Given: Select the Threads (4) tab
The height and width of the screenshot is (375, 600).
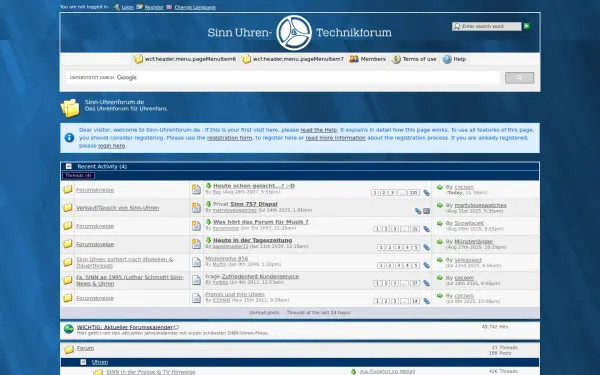Looking at the screenshot, I should coord(78,176).
